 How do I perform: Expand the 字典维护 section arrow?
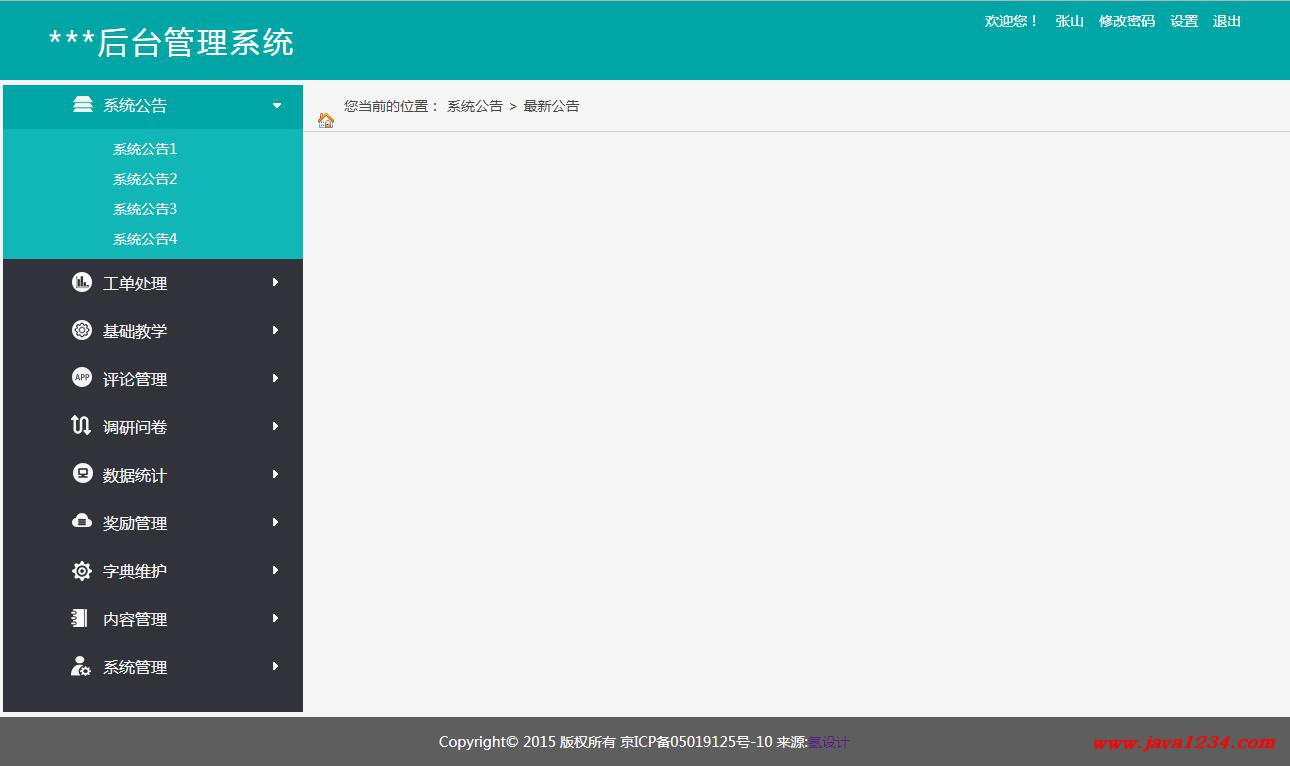tap(275, 570)
